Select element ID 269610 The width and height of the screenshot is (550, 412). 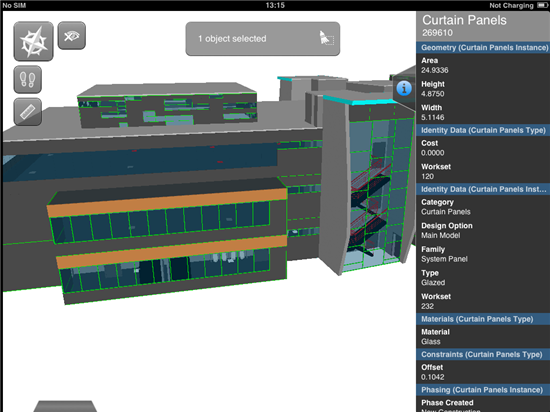coord(437,33)
